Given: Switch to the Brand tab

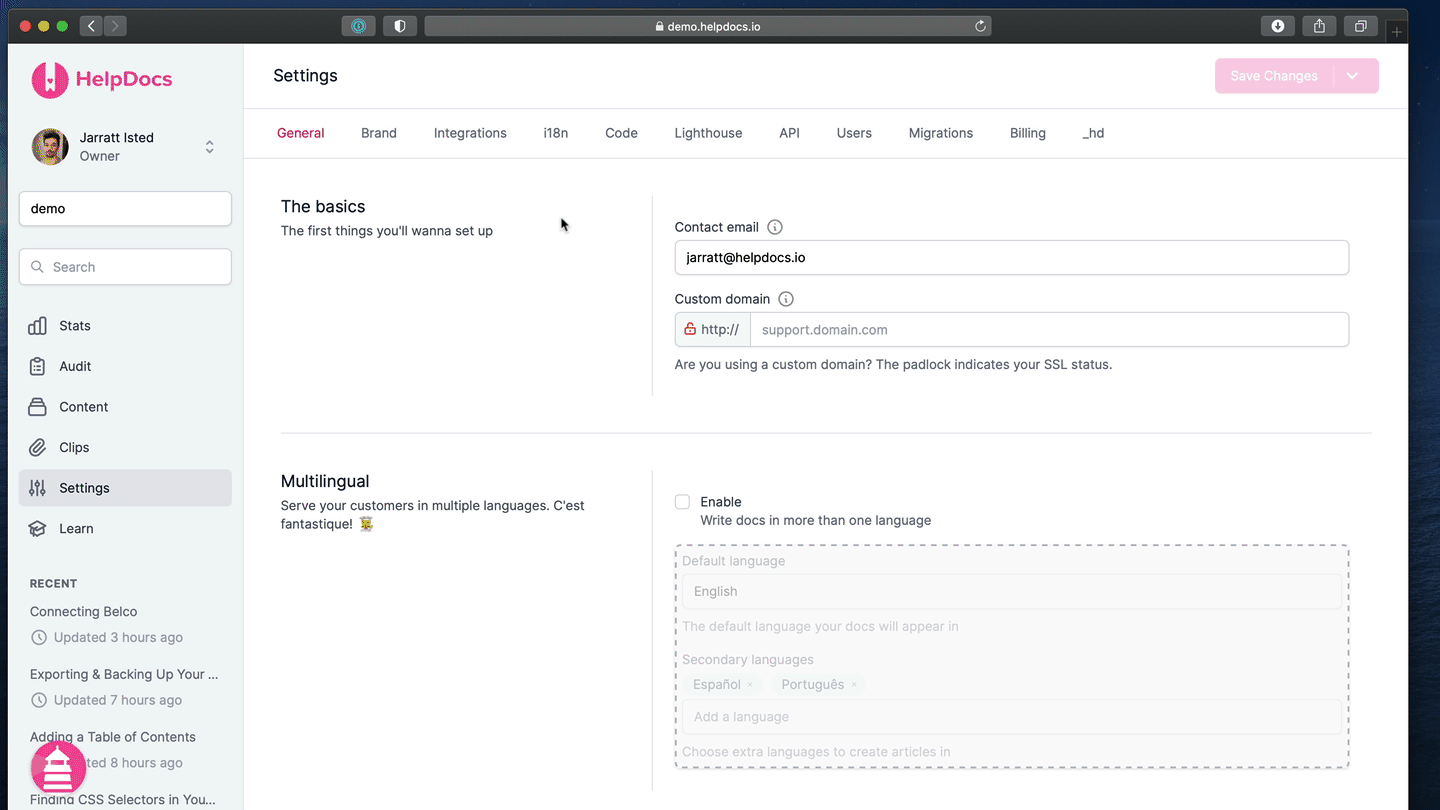Looking at the screenshot, I should 379,133.
